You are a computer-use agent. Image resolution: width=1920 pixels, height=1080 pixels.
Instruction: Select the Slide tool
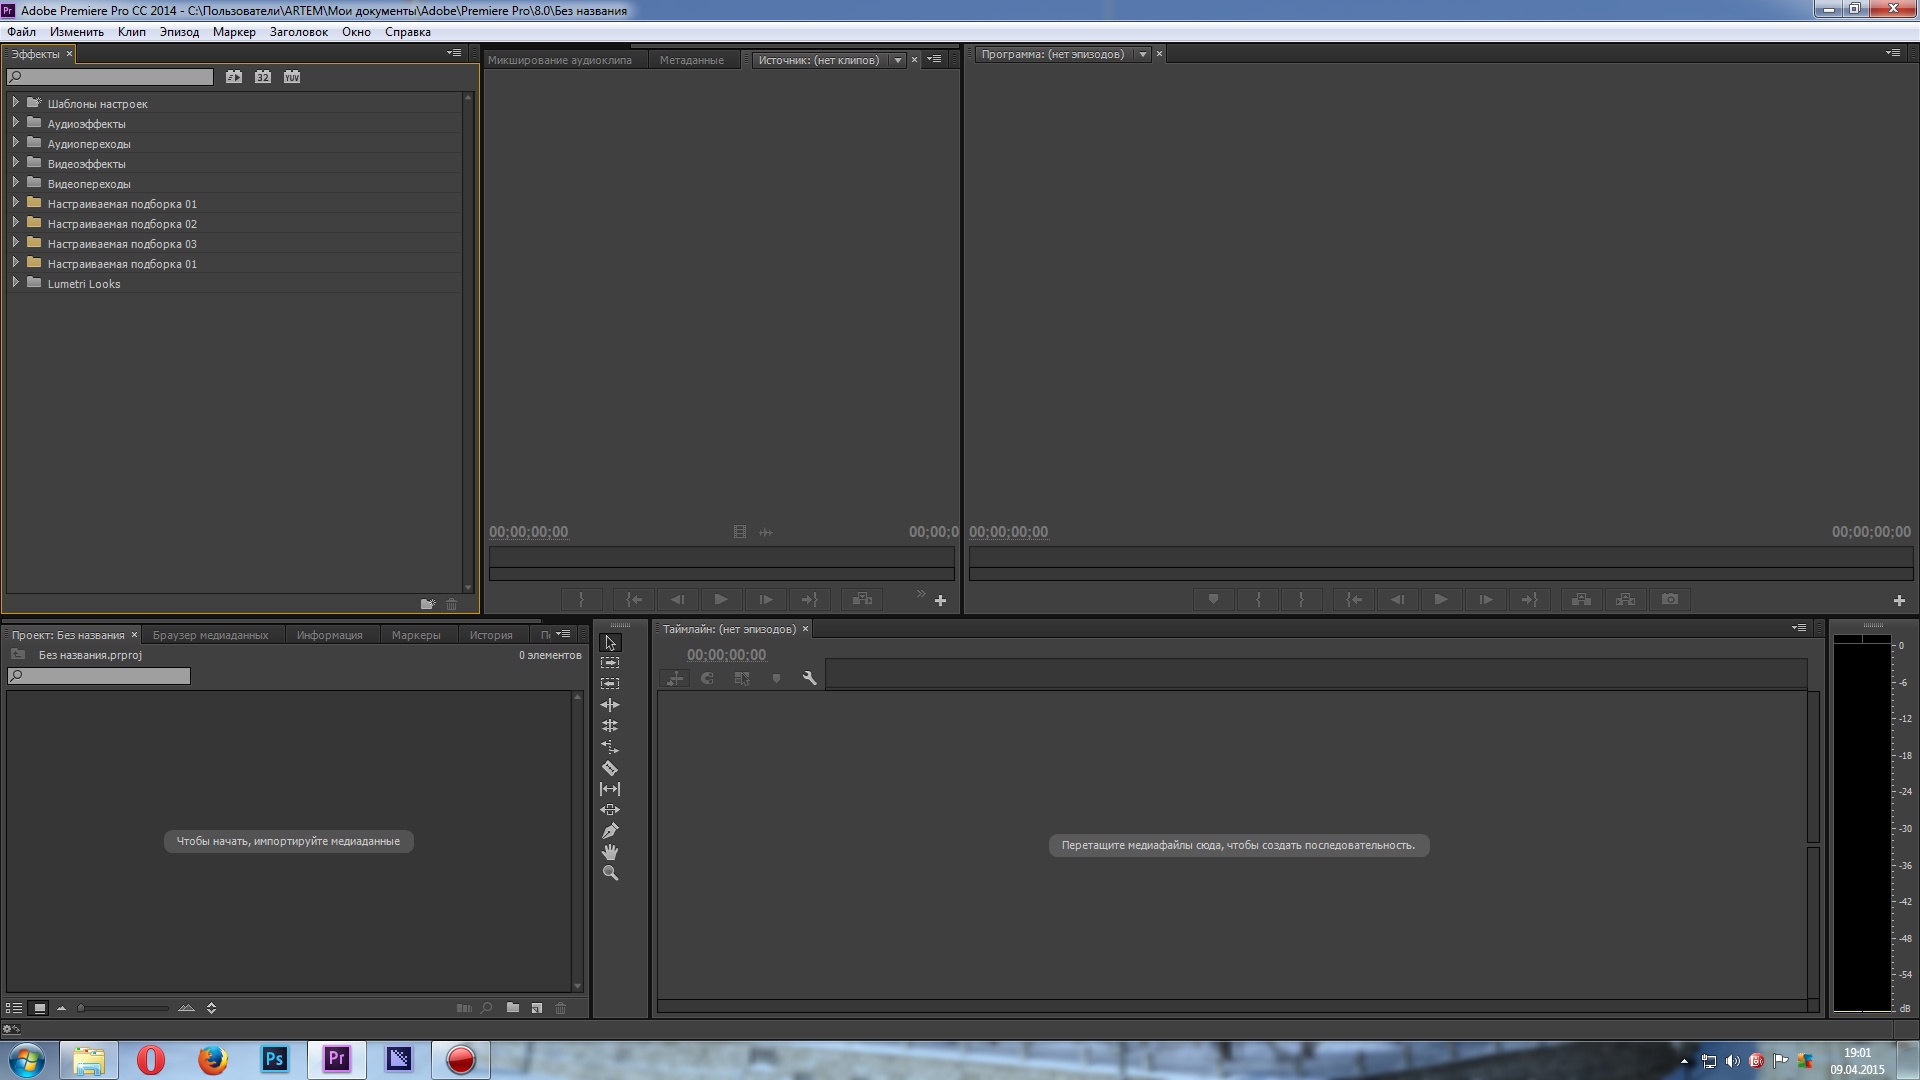[x=610, y=810]
